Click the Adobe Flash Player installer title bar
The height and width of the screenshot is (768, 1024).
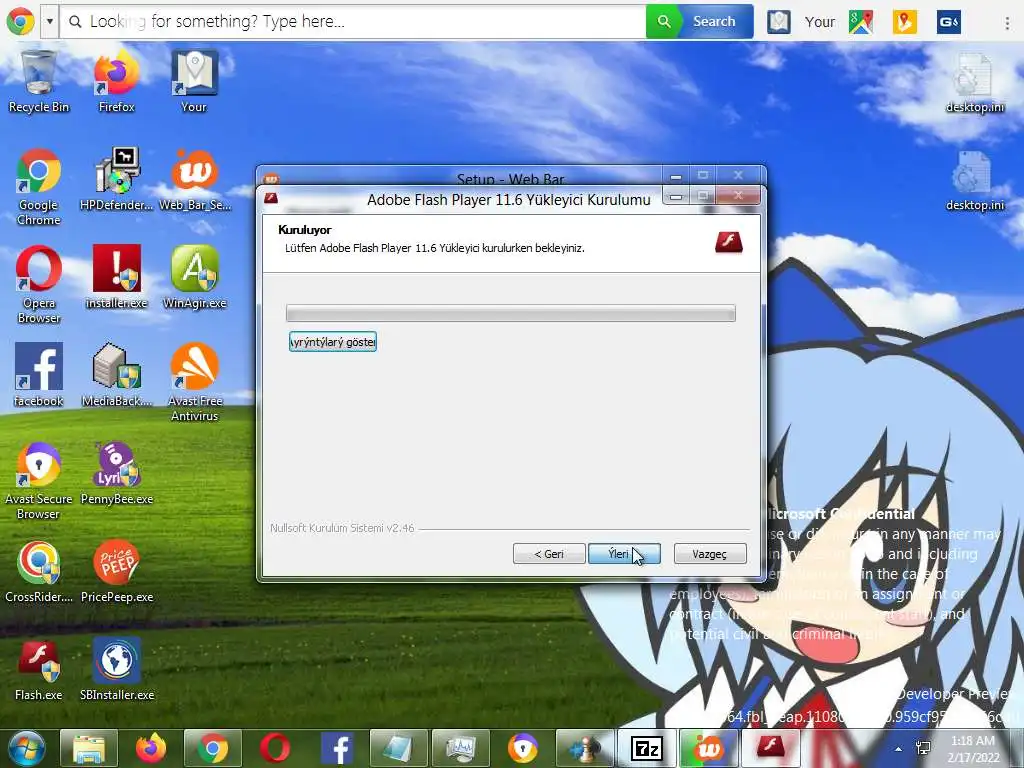click(509, 200)
